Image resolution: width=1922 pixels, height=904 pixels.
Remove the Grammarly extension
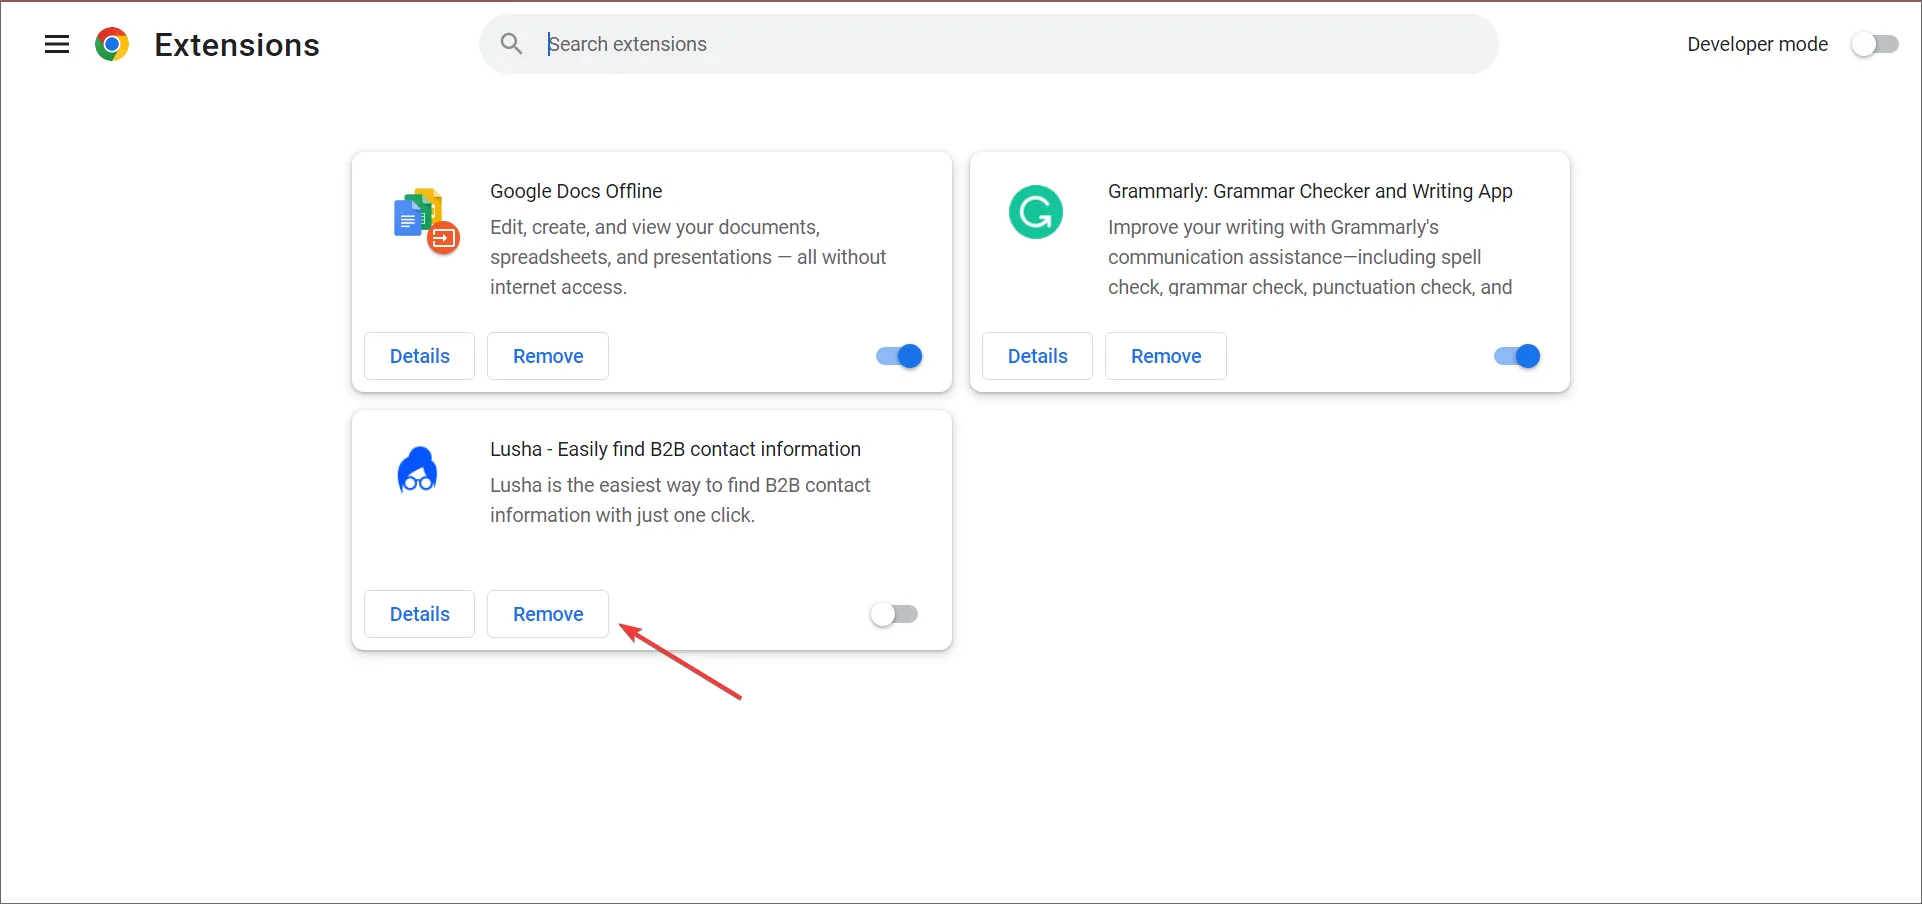tap(1165, 356)
